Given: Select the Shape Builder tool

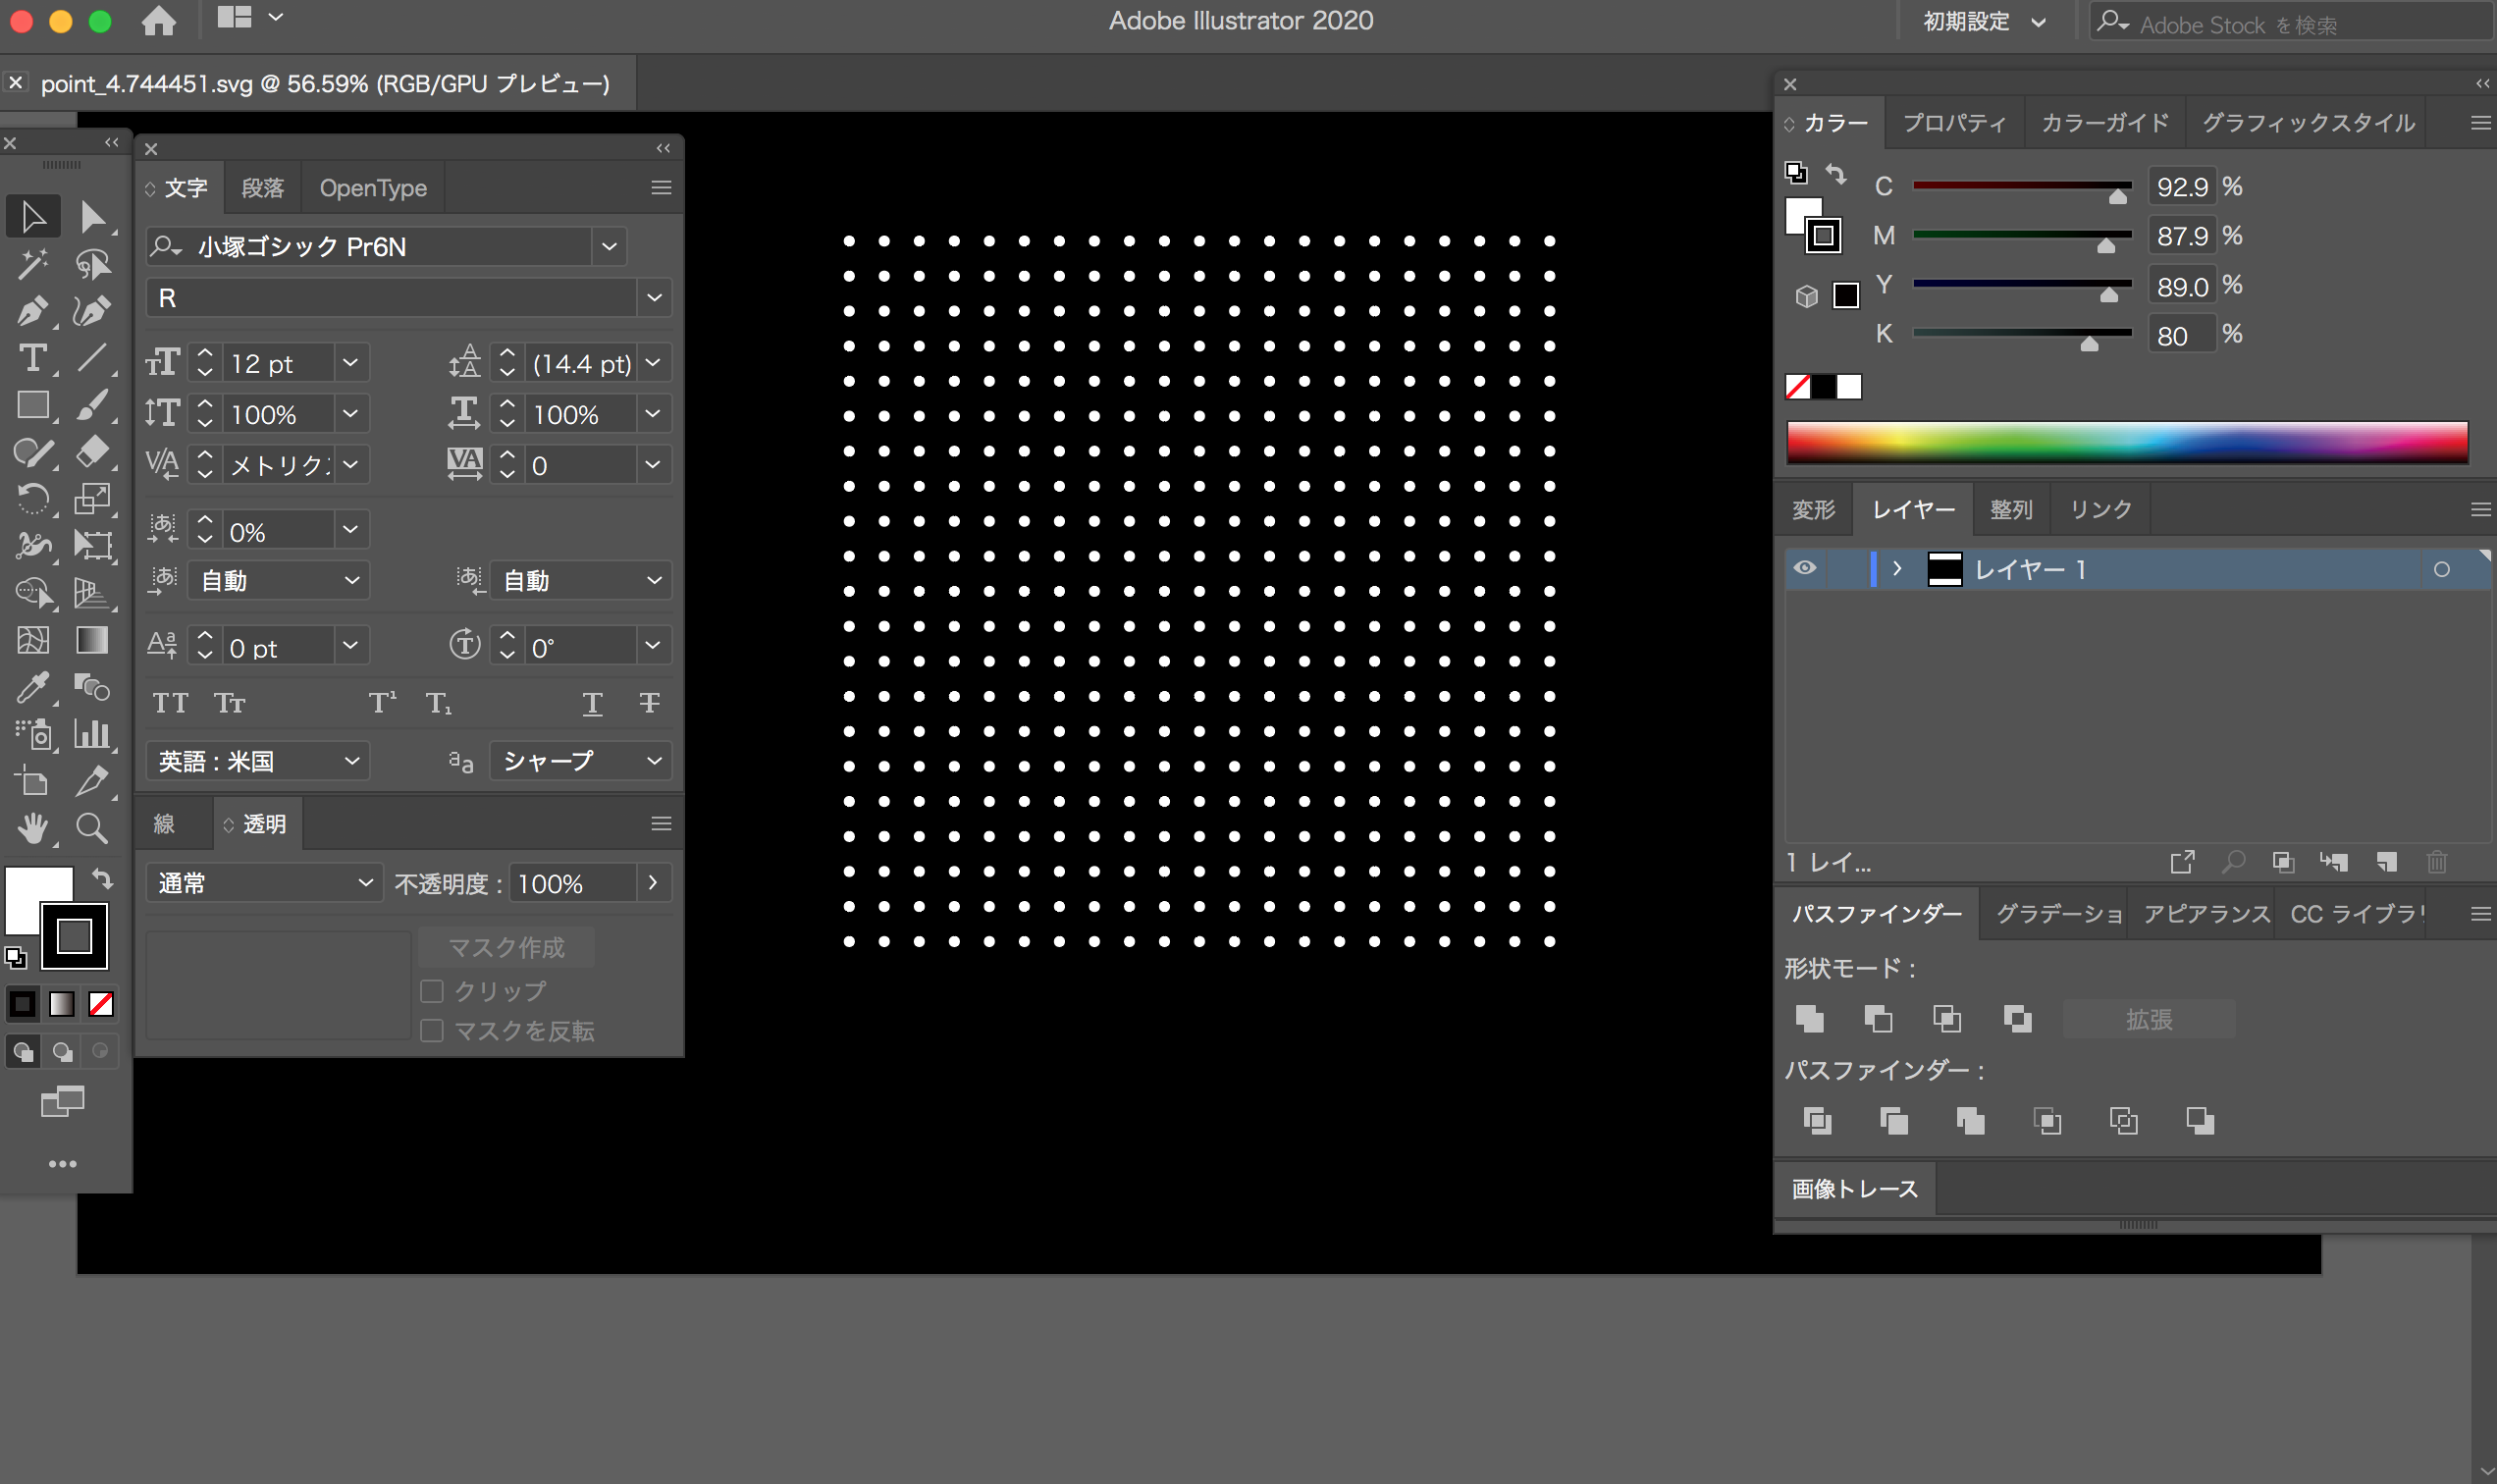Looking at the screenshot, I should pos(33,593).
